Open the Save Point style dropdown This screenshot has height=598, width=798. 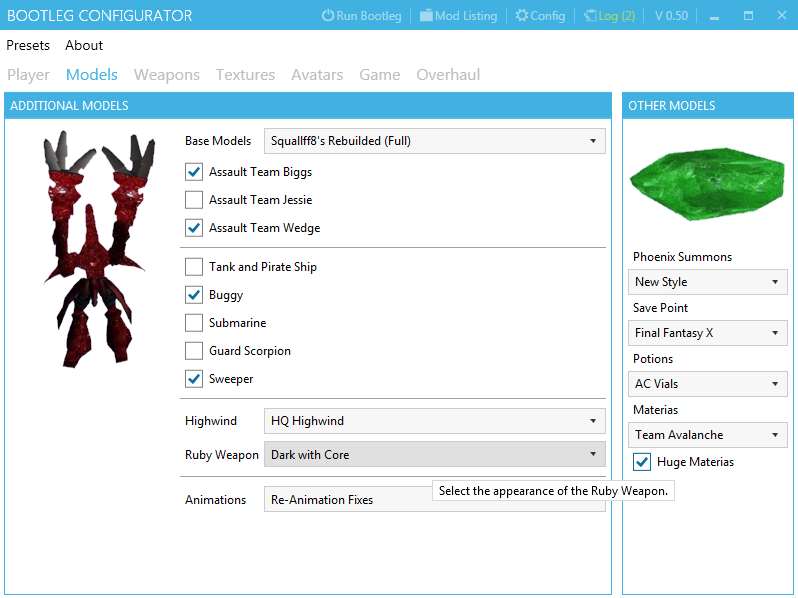tap(708, 333)
